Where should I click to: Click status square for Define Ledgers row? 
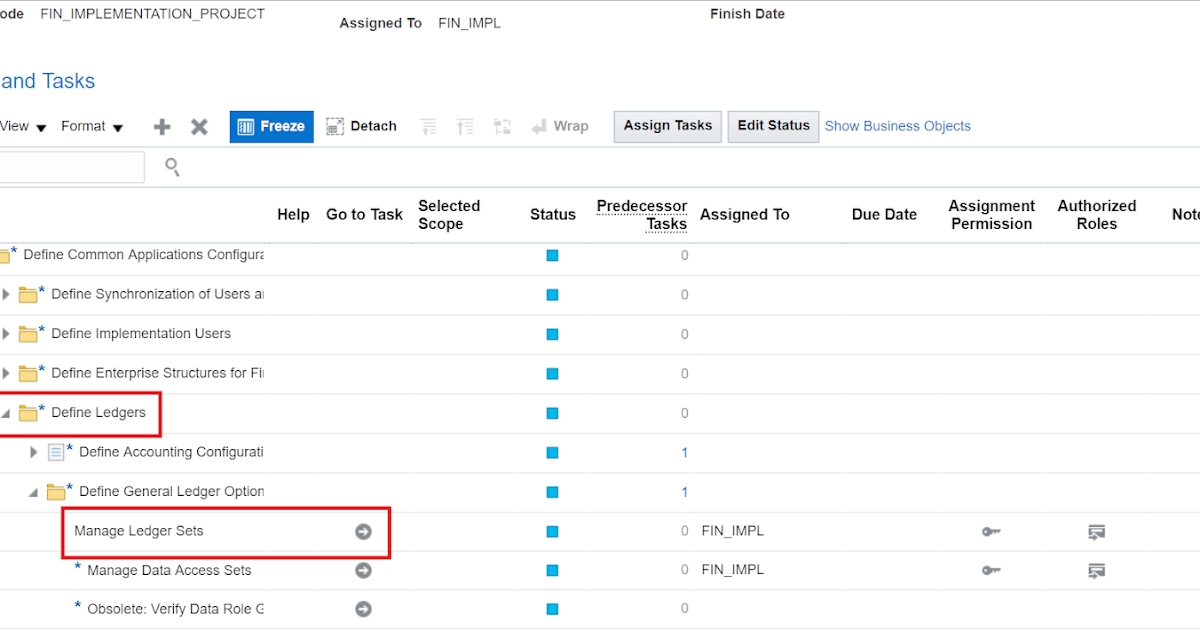click(x=552, y=413)
